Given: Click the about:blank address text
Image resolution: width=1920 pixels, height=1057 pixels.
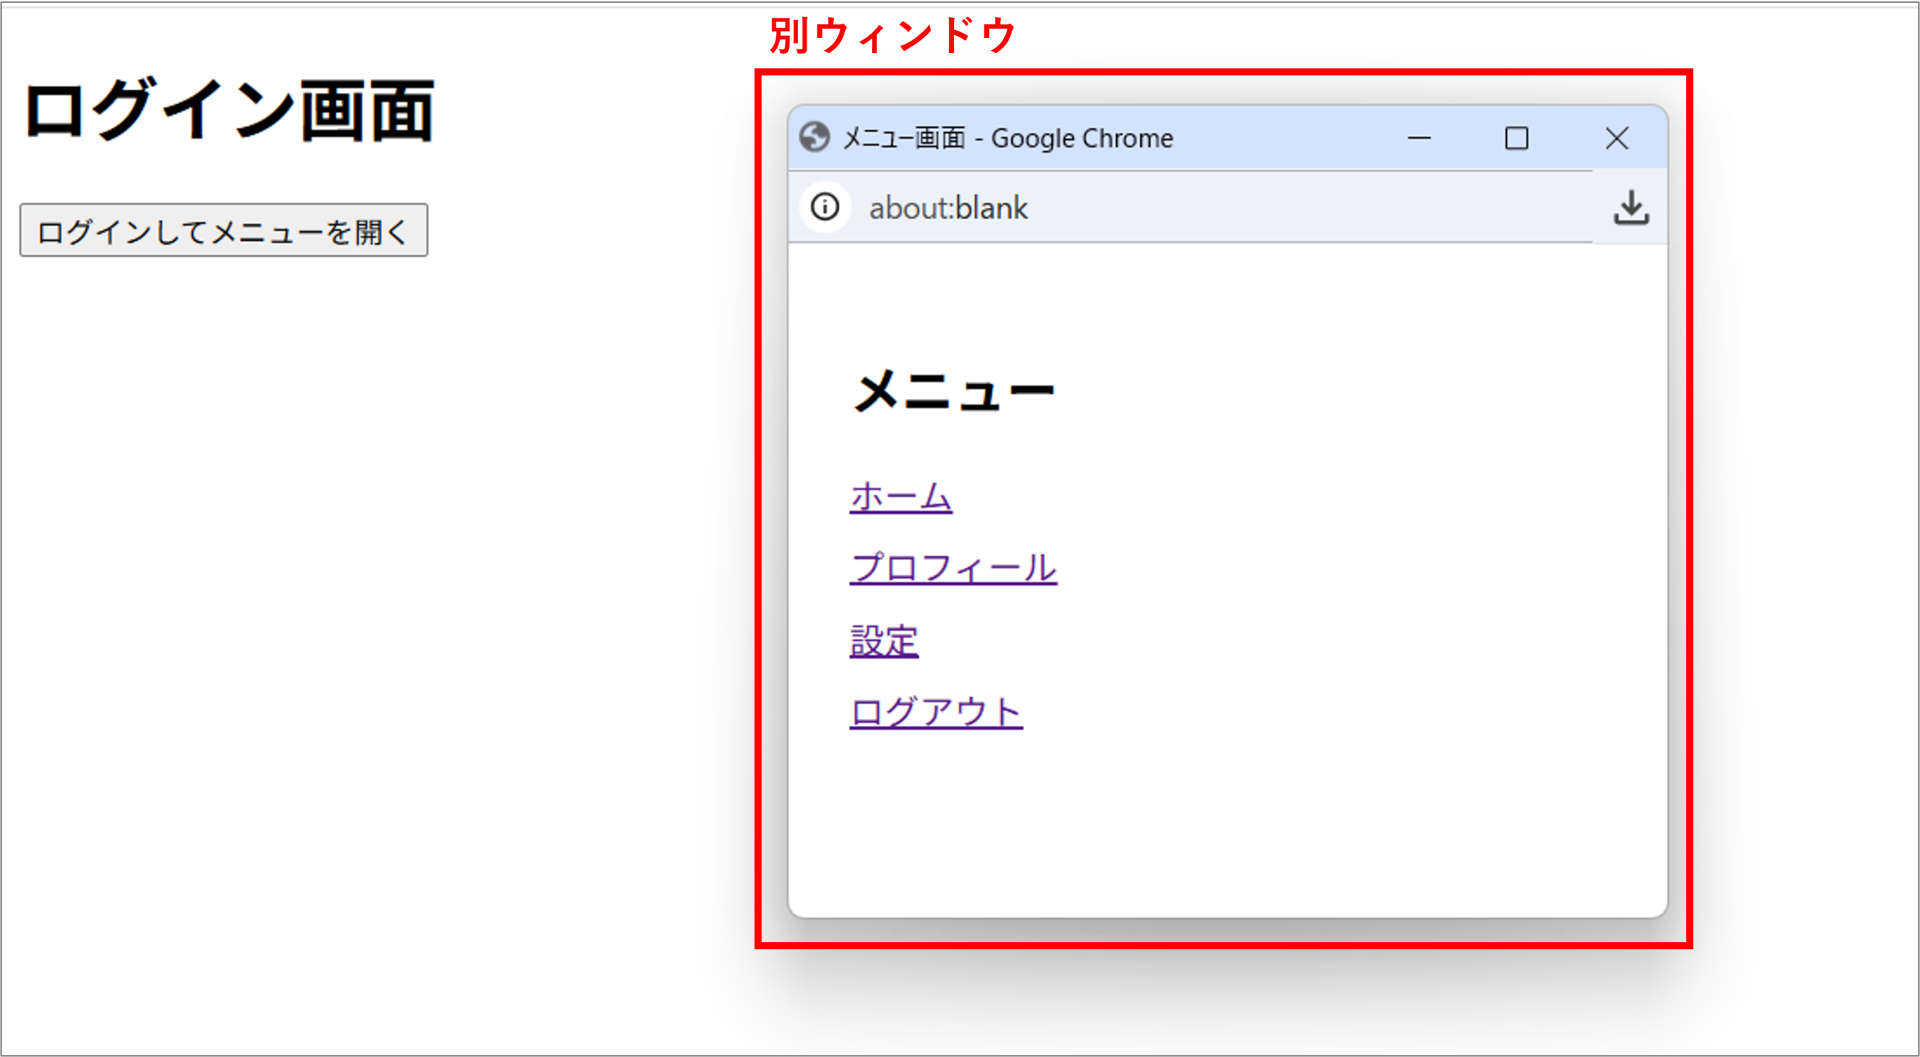Looking at the screenshot, I should pos(947,208).
